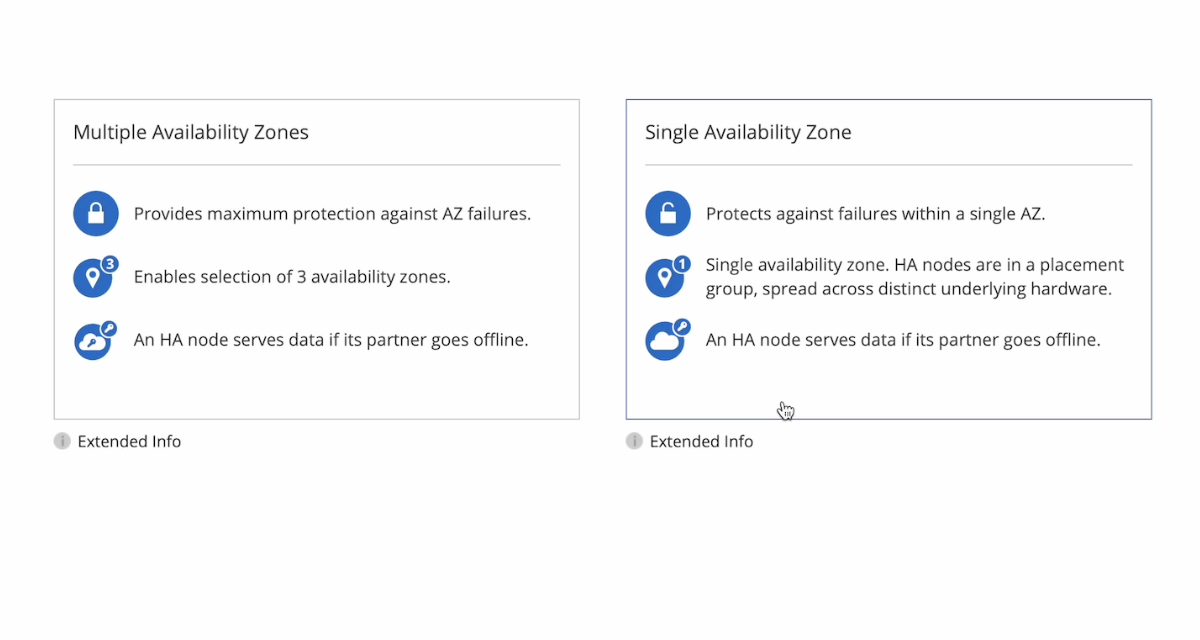
Task: Select the Multiple Availability Zones heading
Action: (x=191, y=132)
